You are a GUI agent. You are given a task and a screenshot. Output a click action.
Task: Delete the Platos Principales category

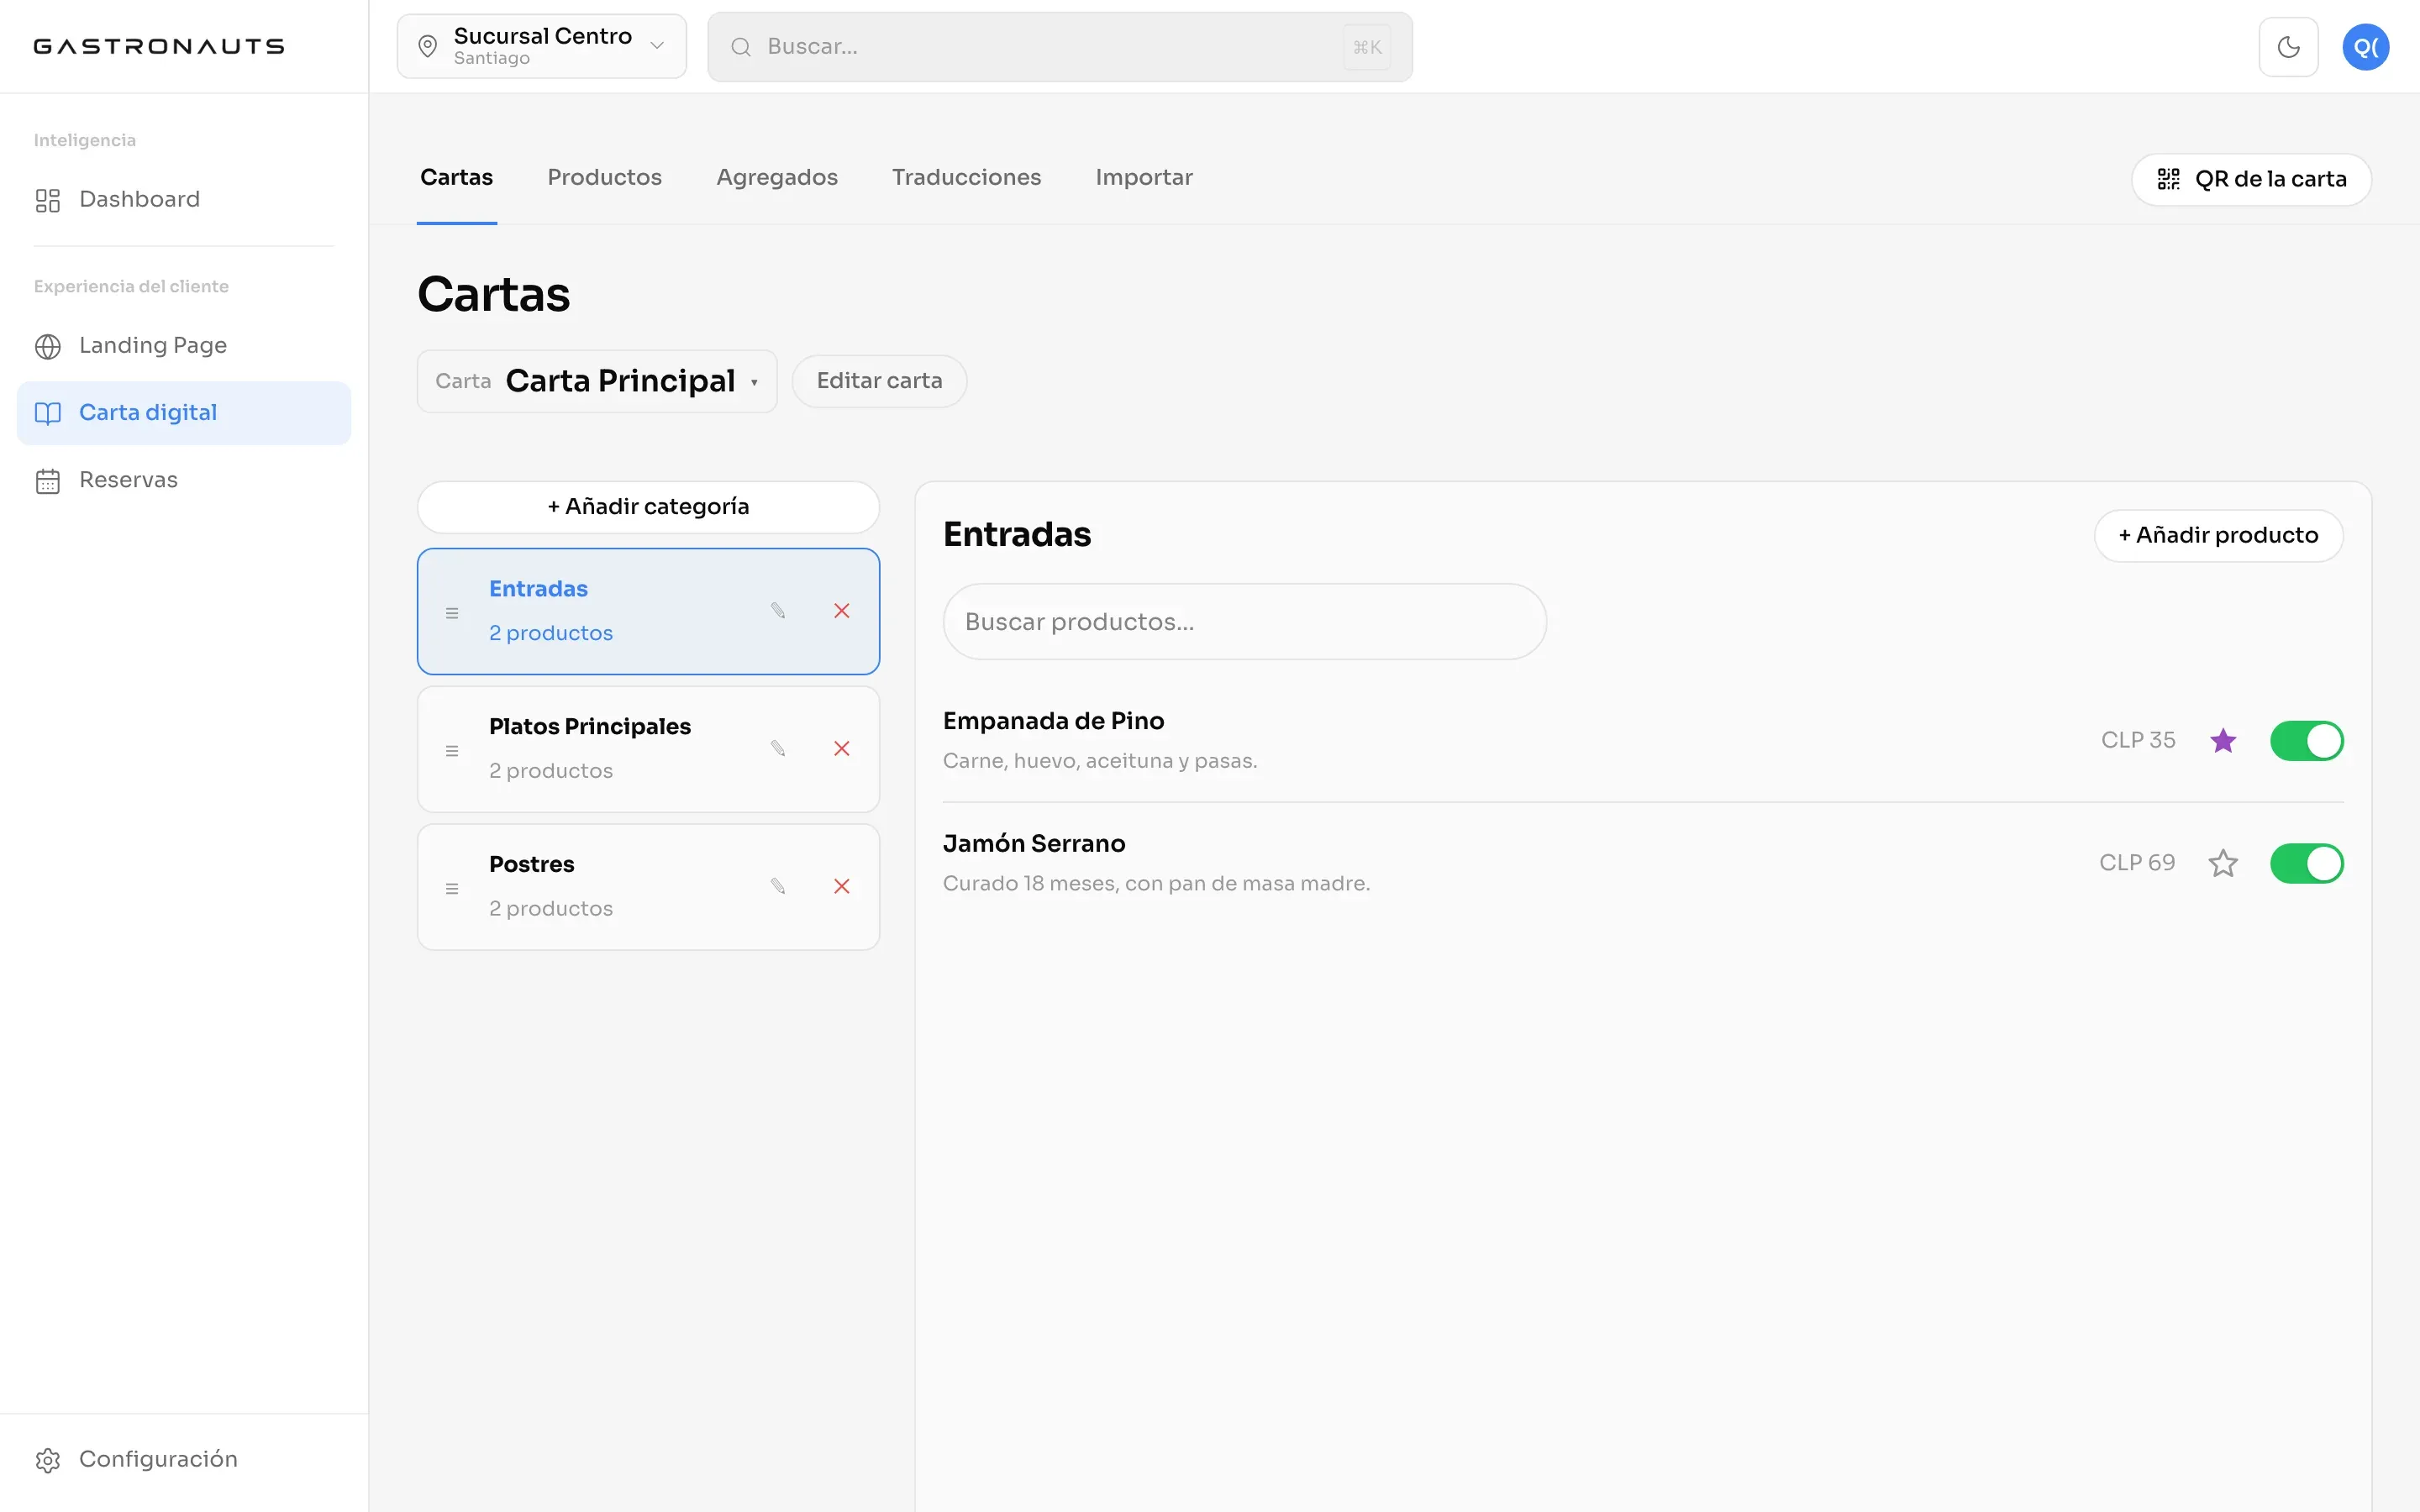842,749
